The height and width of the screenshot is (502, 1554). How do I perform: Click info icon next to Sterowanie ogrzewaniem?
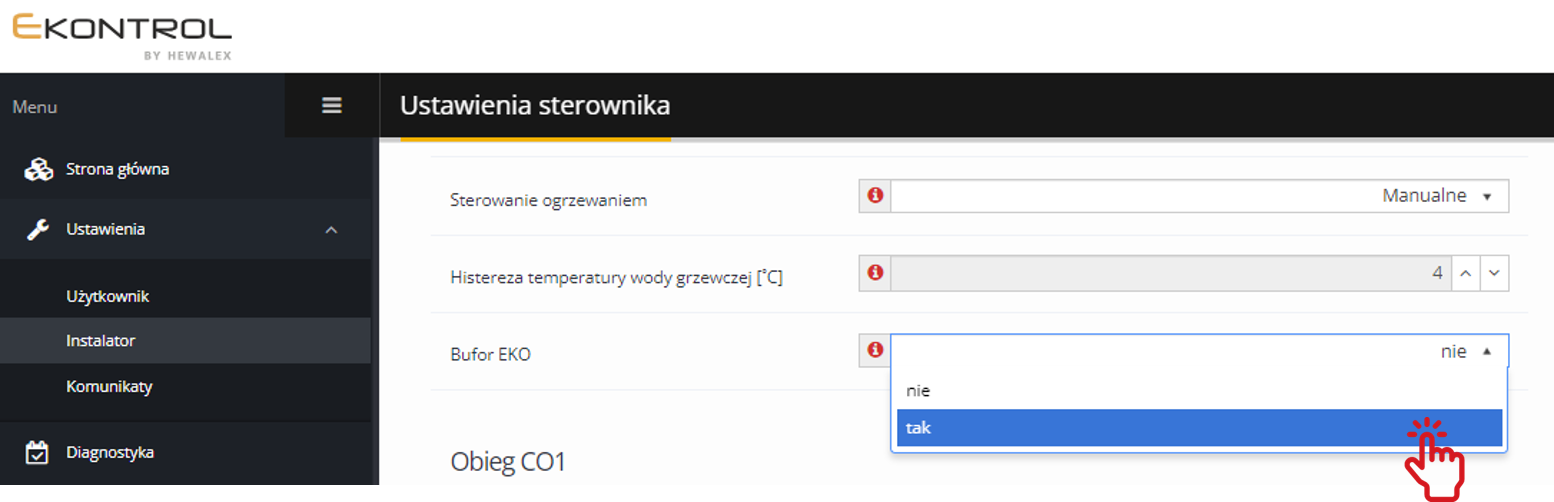[876, 196]
